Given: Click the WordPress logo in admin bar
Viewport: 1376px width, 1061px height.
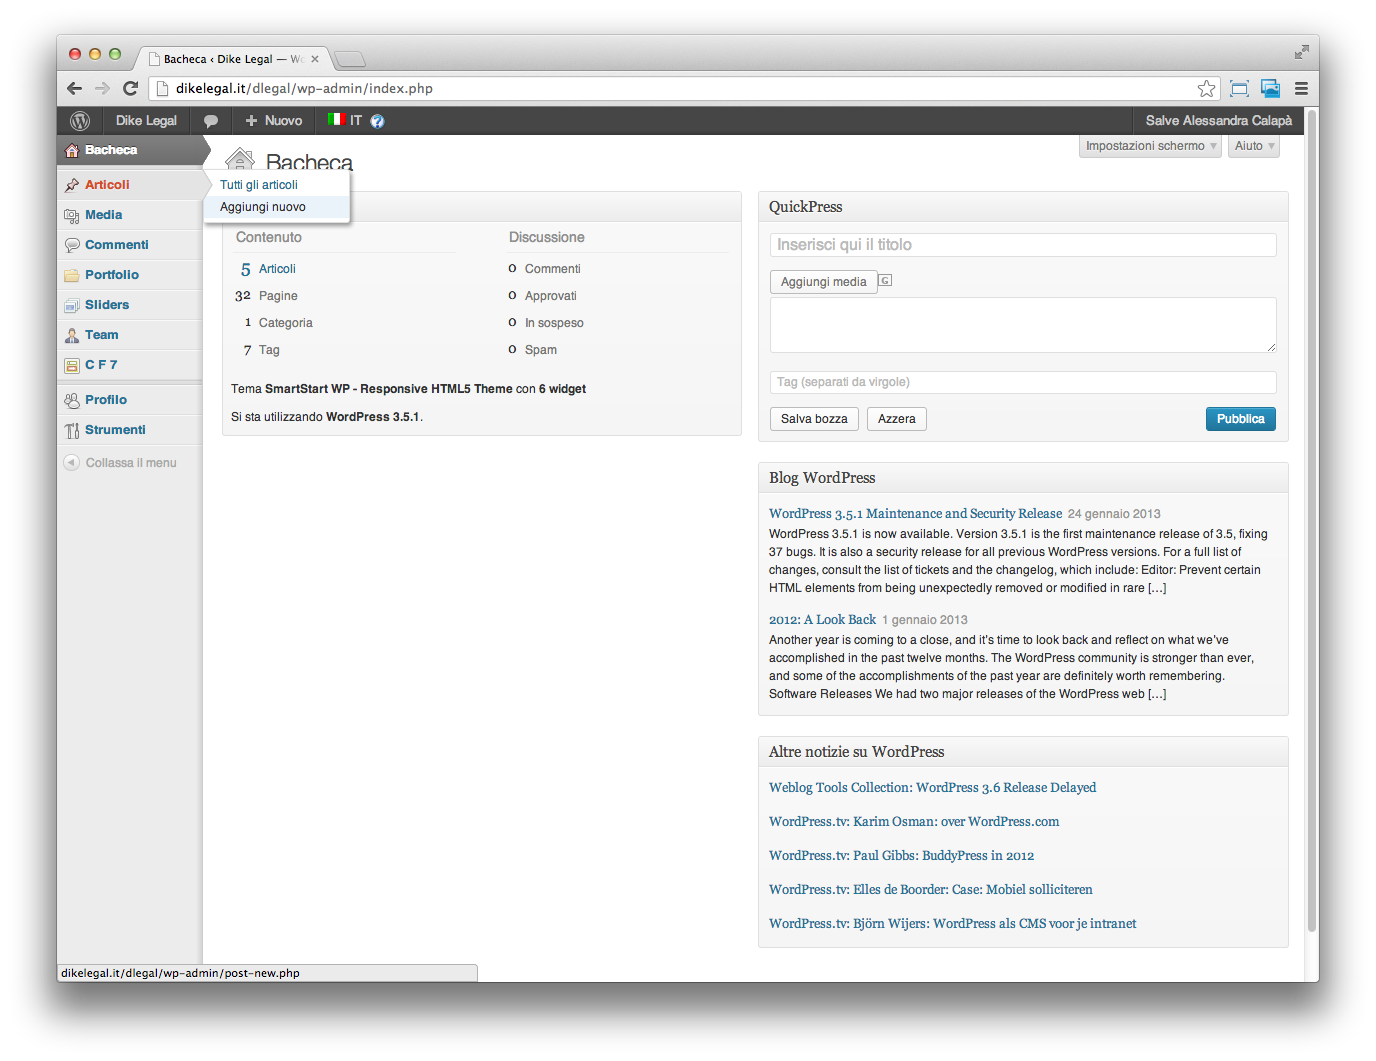Looking at the screenshot, I should coord(80,121).
